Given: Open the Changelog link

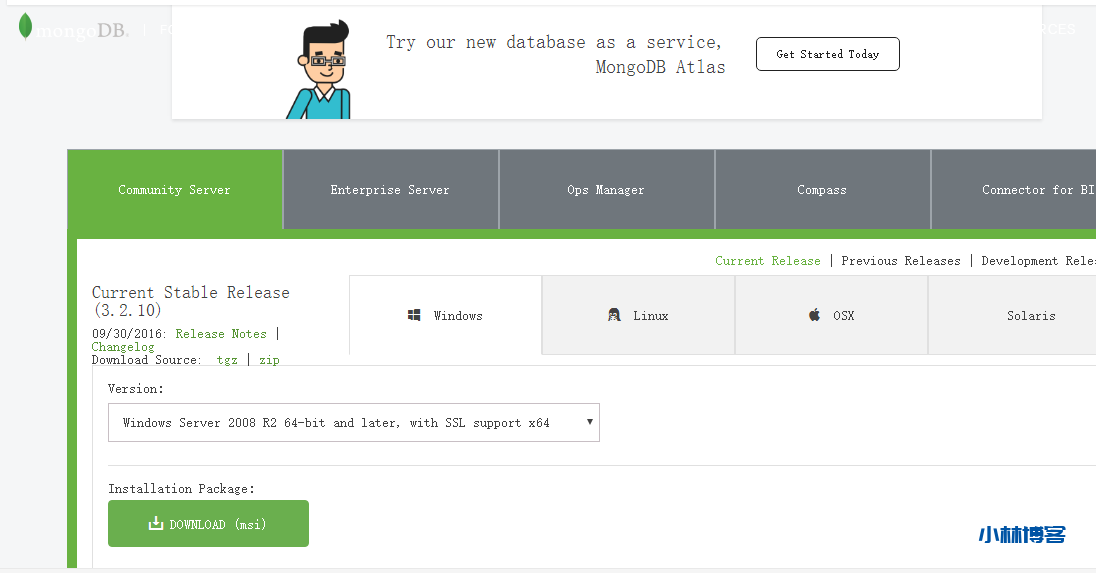Looking at the screenshot, I should (123, 347).
